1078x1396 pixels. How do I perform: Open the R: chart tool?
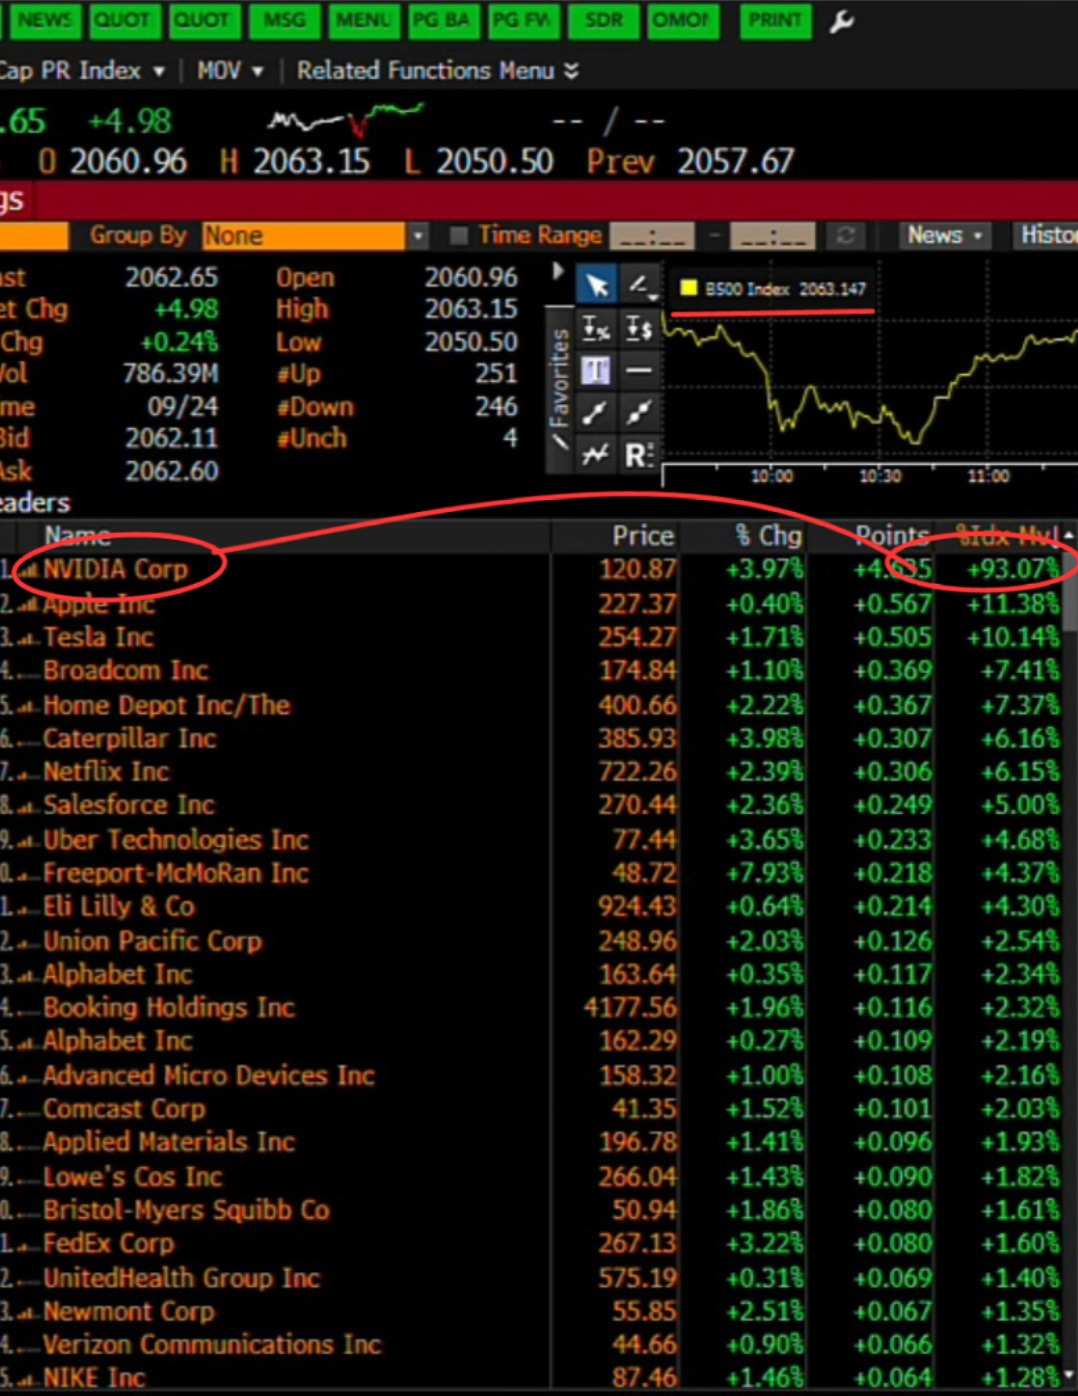pyautogui.click(x=639, y=455)
